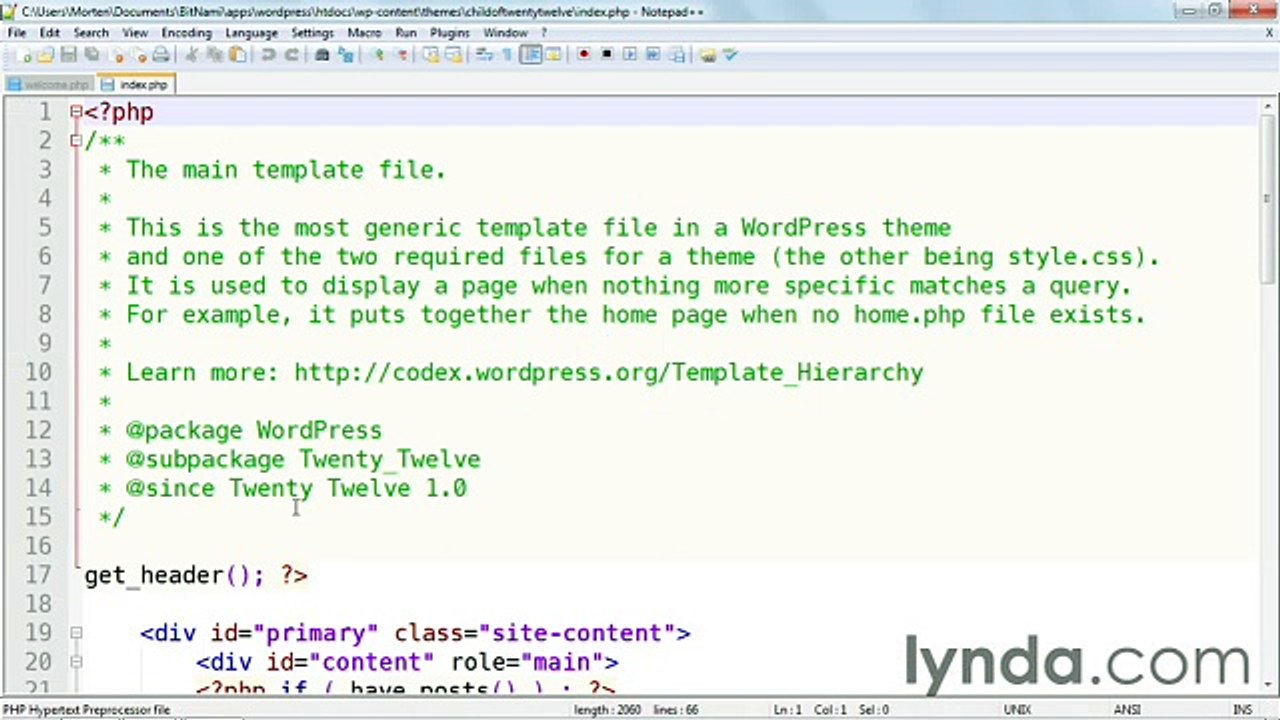This screenshot has height=720, width=1280.
Task: Switch to the welcome.php tab
Action: click(x=49, y=85)
